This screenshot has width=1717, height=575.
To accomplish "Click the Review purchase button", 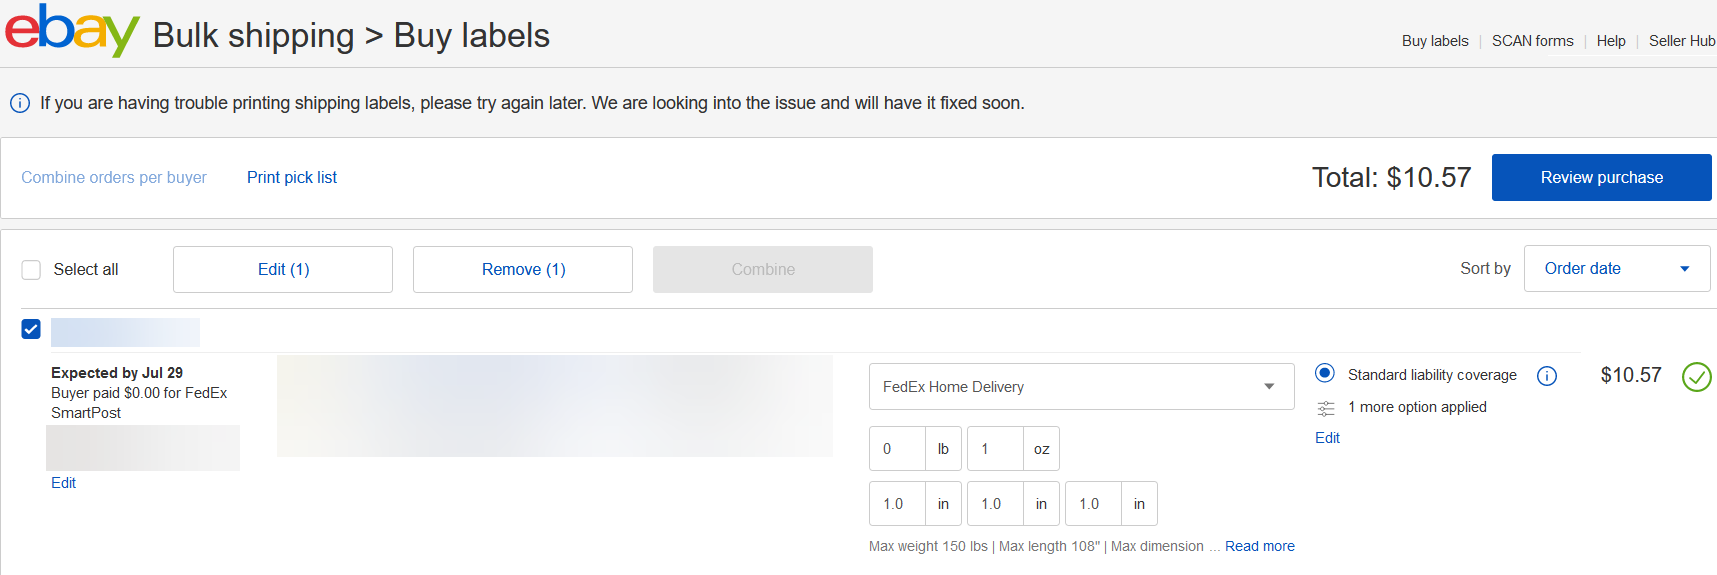I will coord(1601,178).
